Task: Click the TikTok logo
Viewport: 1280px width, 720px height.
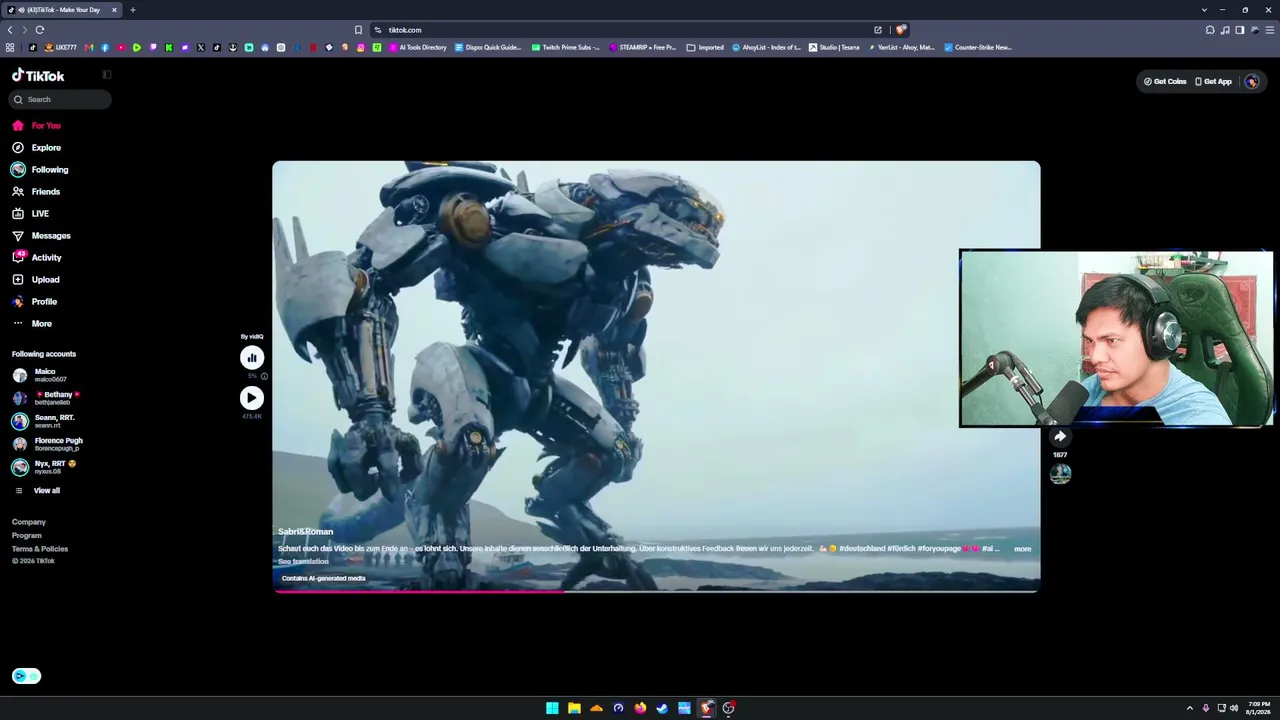Action: point(38,75)
